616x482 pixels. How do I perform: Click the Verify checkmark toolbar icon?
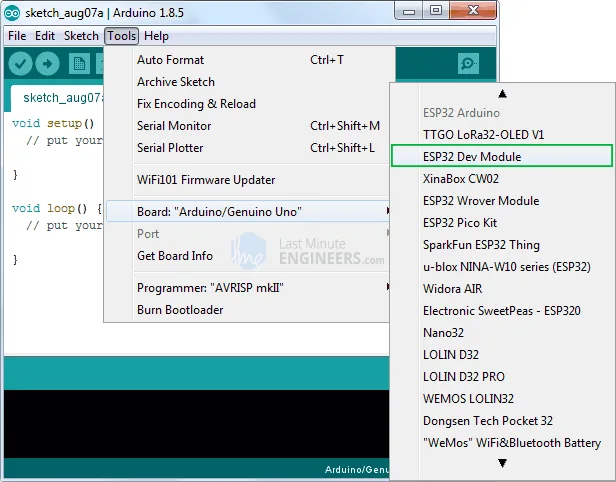point(20,64)
